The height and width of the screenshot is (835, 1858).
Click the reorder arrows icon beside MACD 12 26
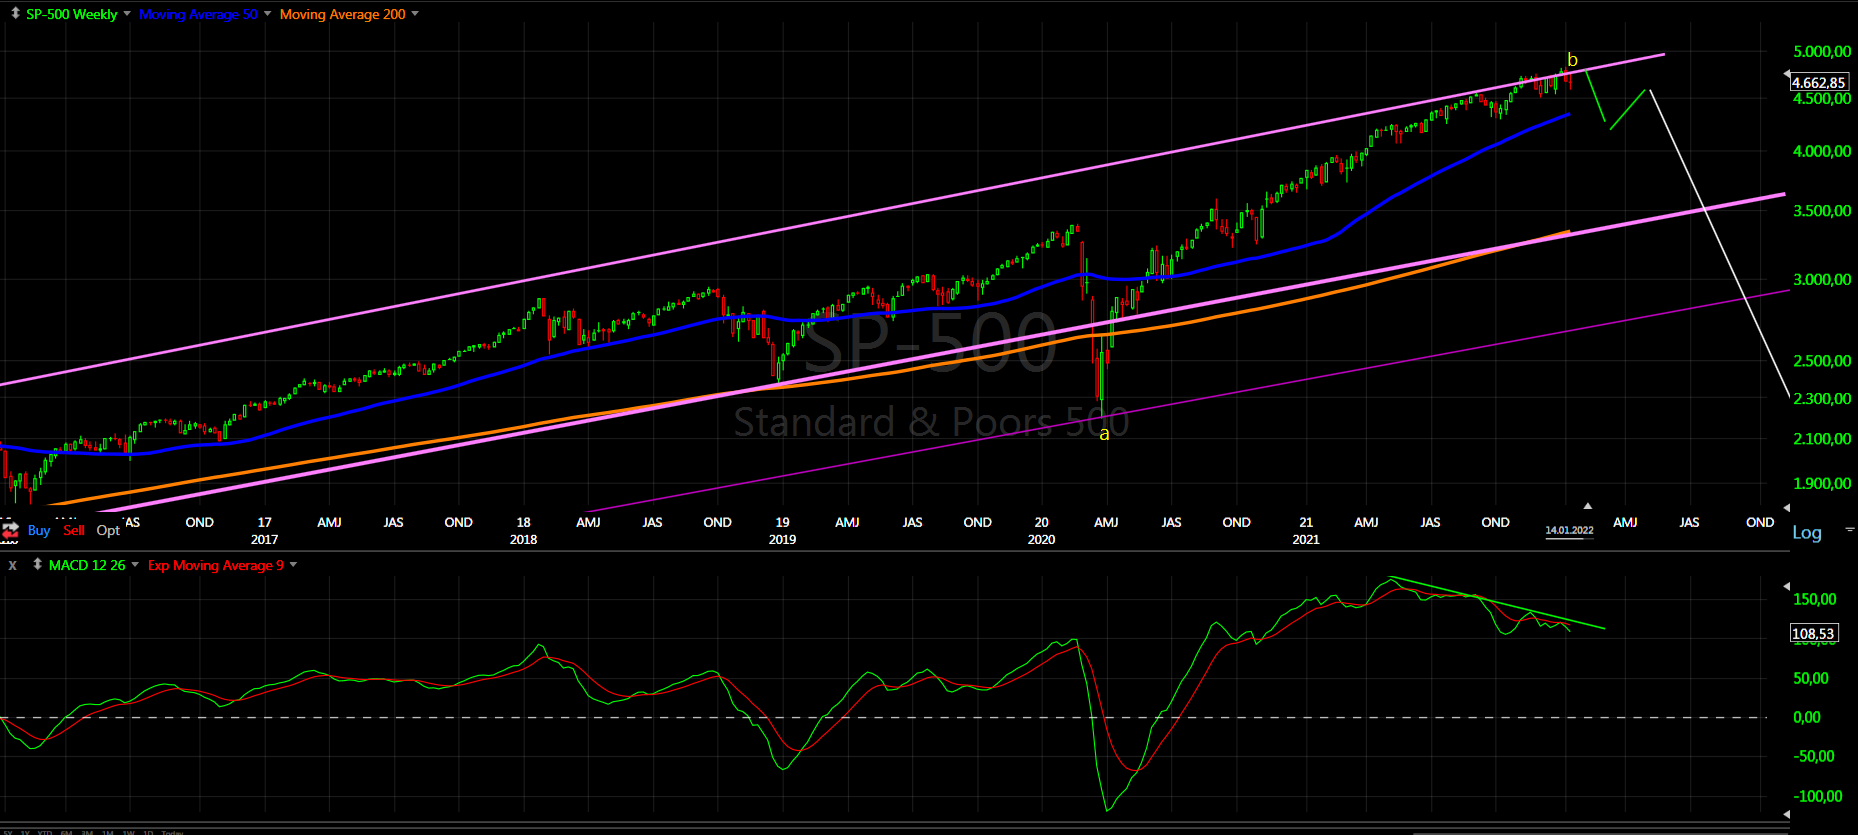[38, 565]
